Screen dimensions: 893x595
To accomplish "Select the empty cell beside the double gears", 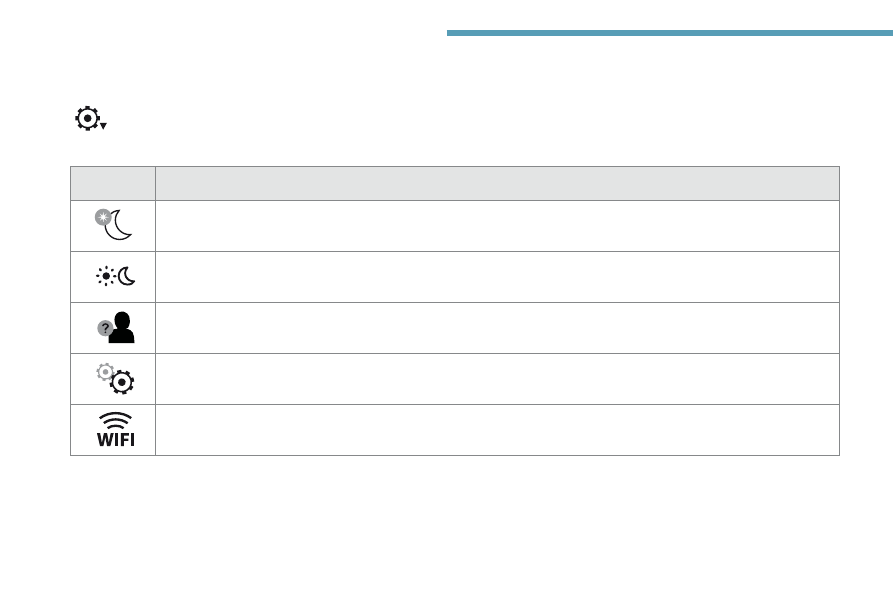I will (x=497, y=379).
